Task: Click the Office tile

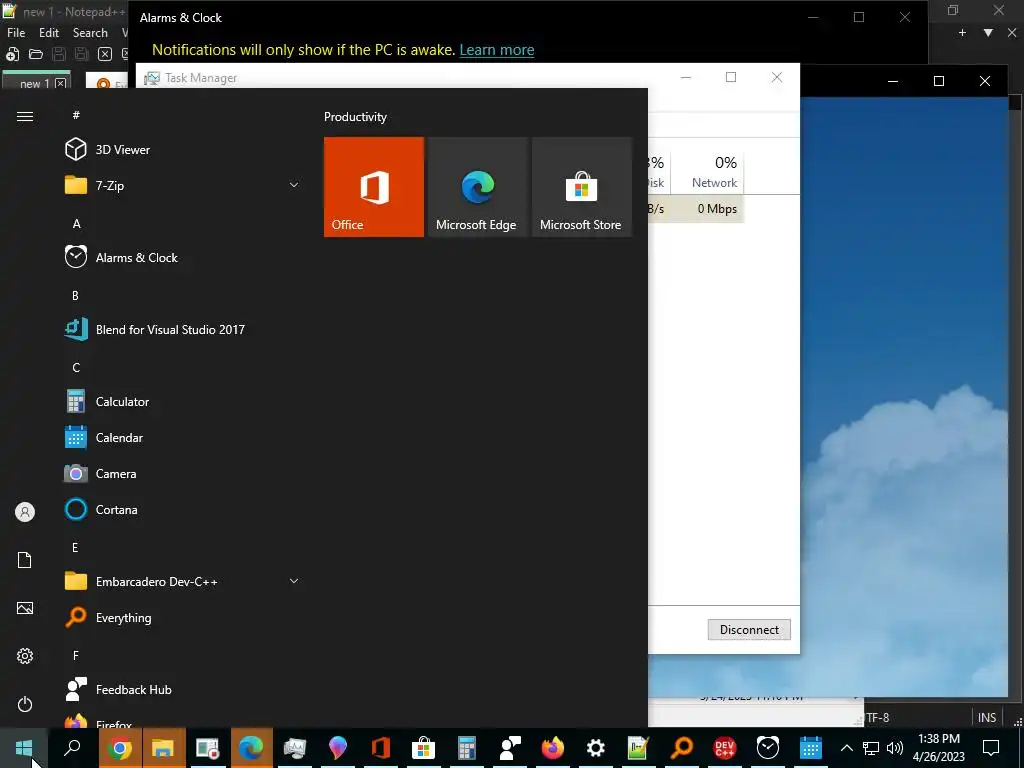Action: 374,187
